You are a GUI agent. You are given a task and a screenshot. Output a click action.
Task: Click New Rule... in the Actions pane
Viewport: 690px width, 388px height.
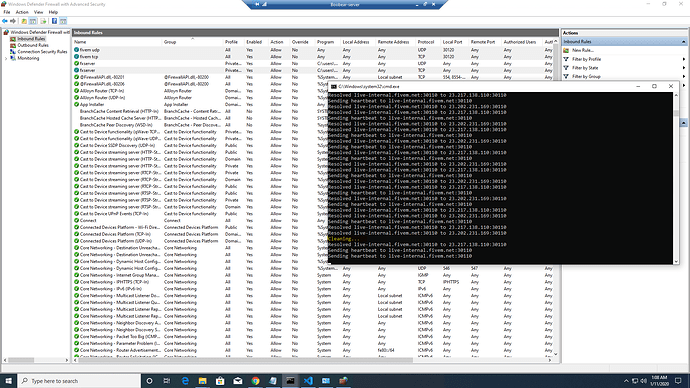tap(583, 50)
